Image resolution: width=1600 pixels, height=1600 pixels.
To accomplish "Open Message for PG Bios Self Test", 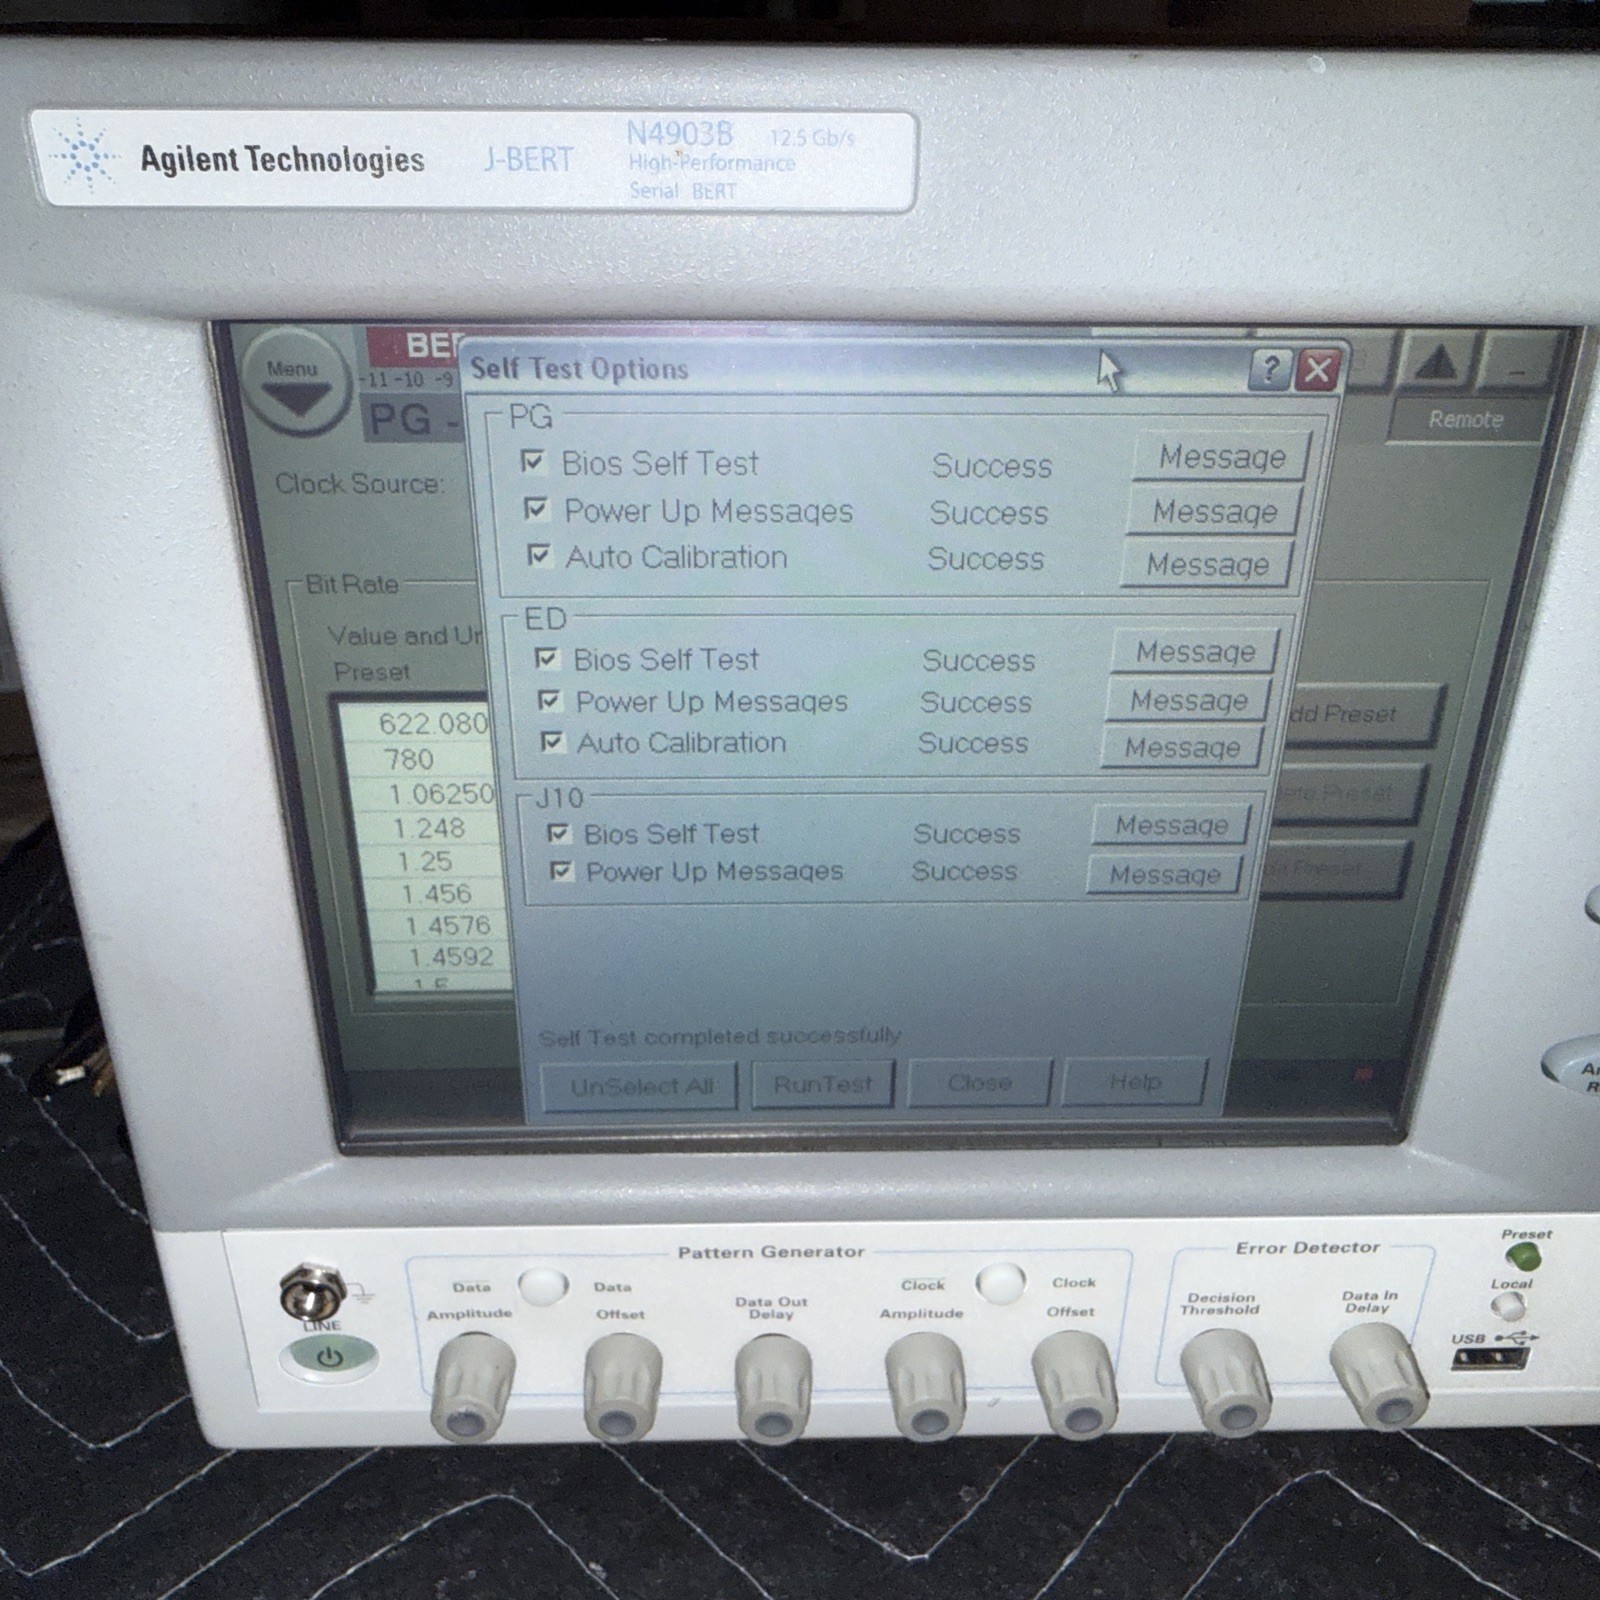I will [x=1221, y=457].
